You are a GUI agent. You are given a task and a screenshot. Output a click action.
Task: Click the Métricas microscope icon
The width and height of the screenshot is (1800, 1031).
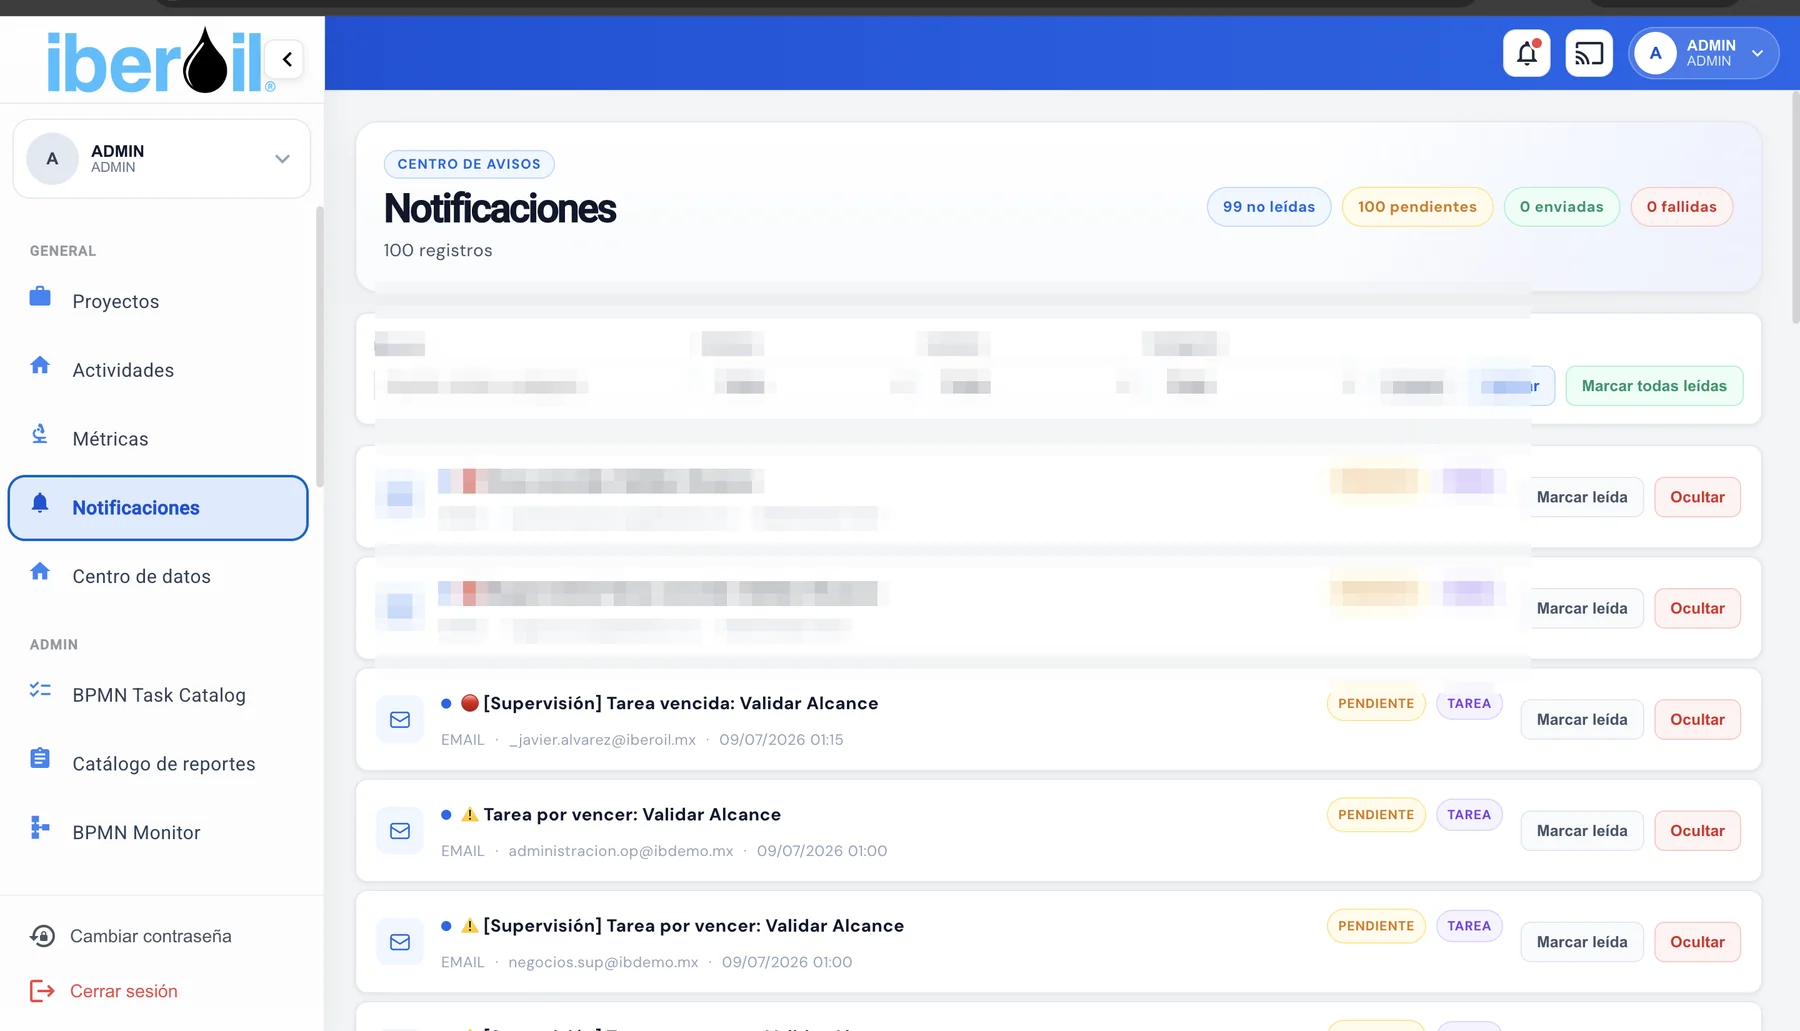(40, 434)
